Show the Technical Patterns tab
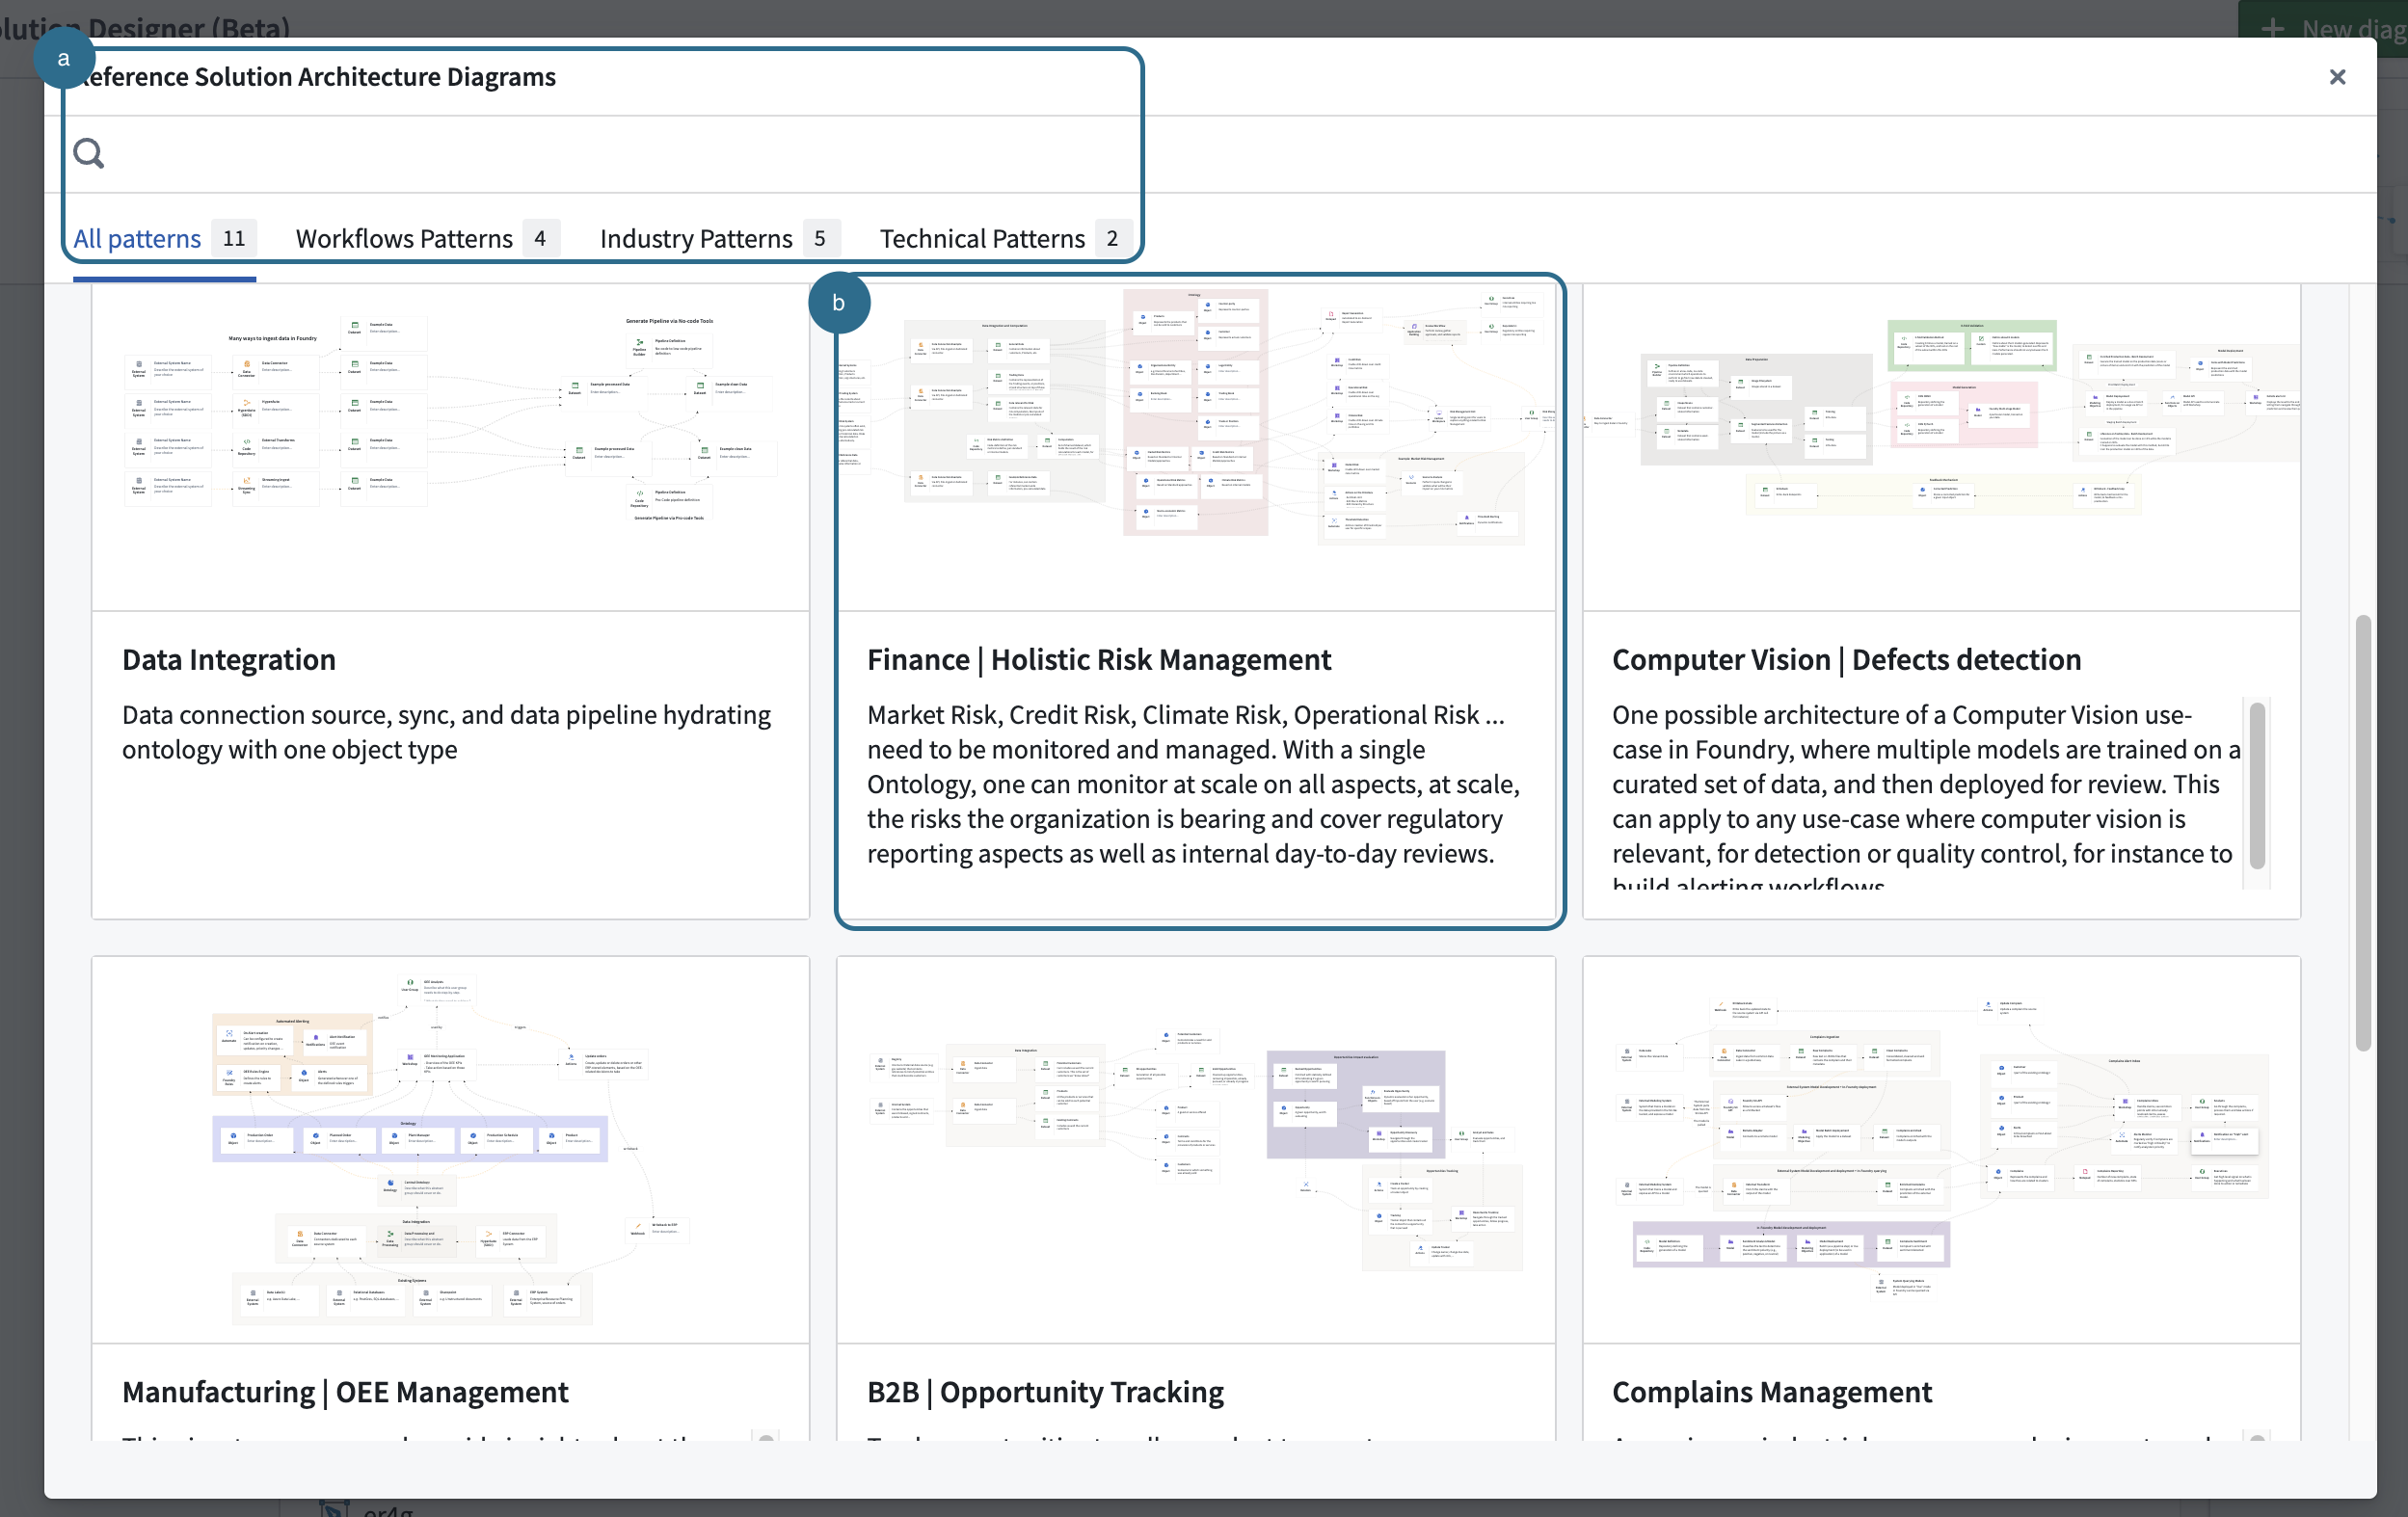 tap(1005, 239)
